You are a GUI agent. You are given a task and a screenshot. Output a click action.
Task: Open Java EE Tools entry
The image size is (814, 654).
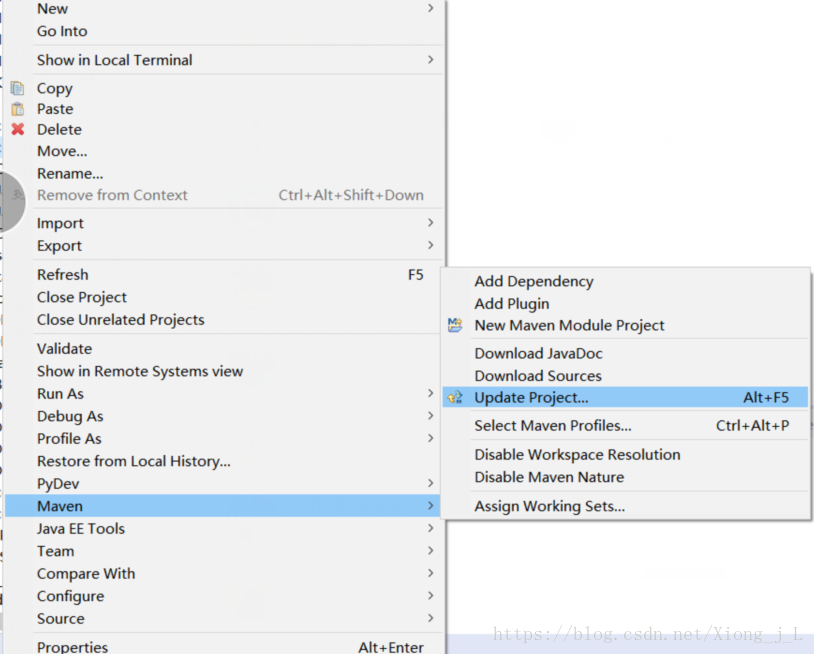(225, 528)
